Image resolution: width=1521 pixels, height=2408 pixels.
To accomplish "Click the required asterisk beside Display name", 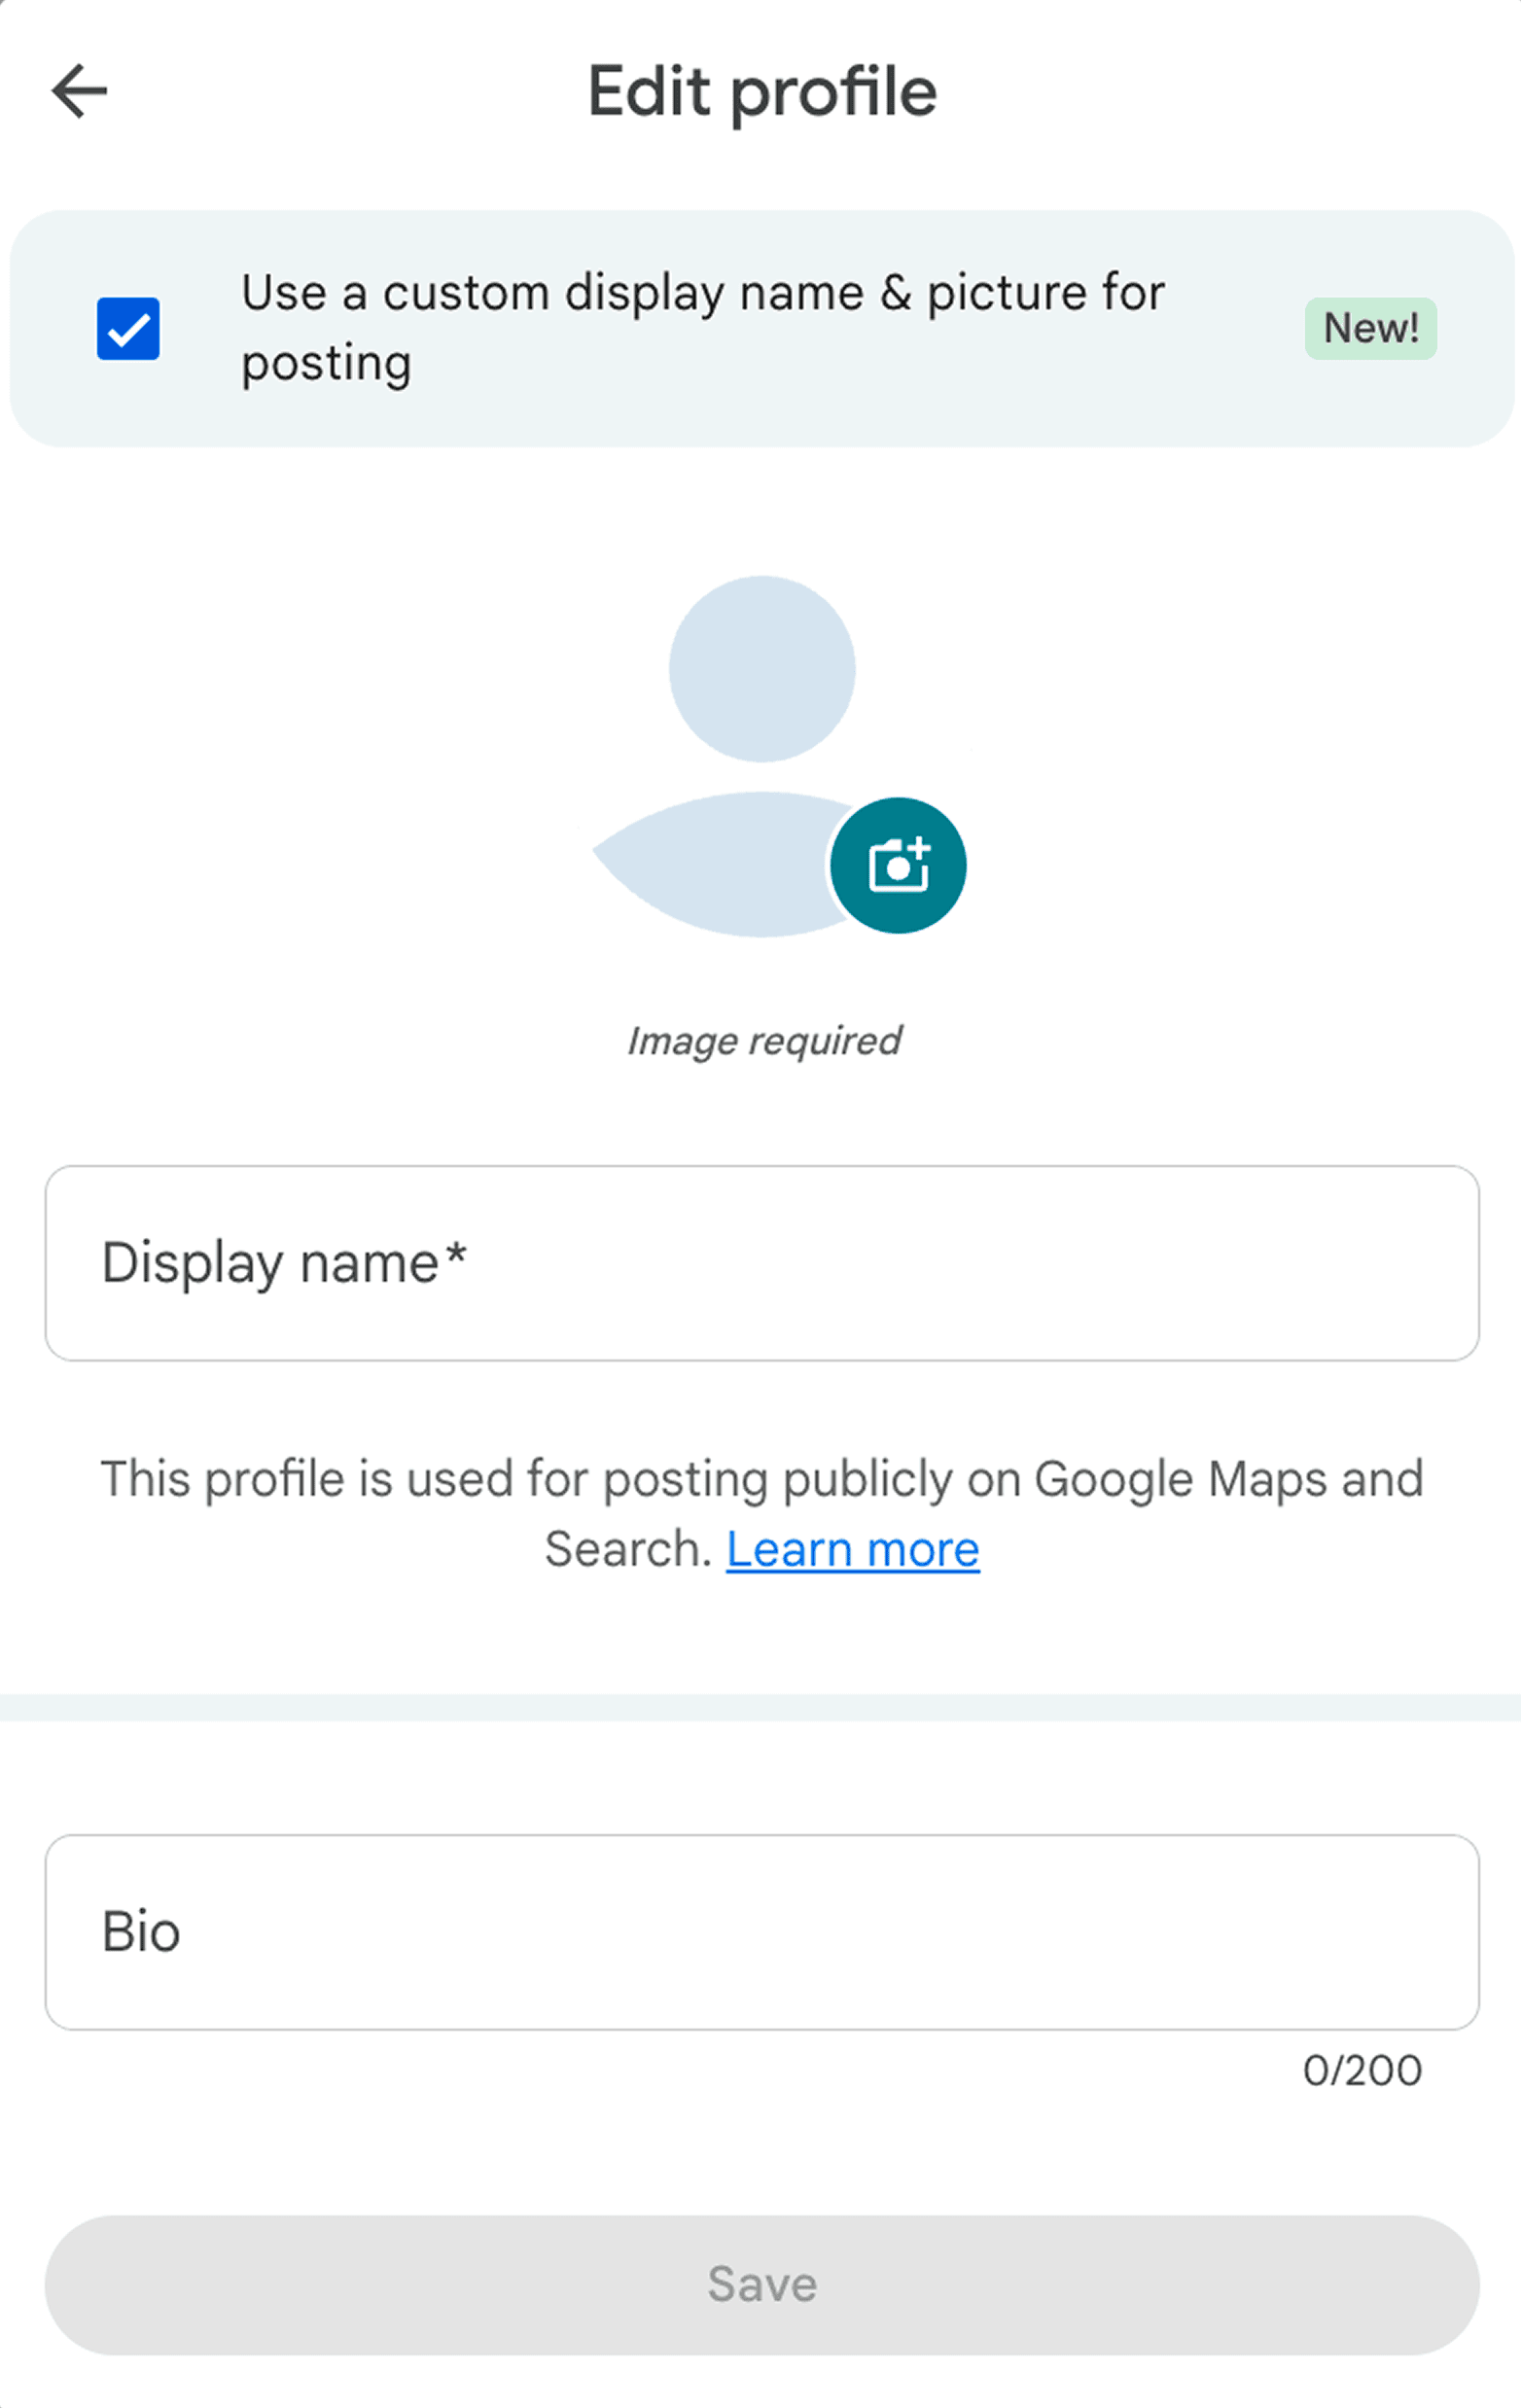I will pos(456,1254).
